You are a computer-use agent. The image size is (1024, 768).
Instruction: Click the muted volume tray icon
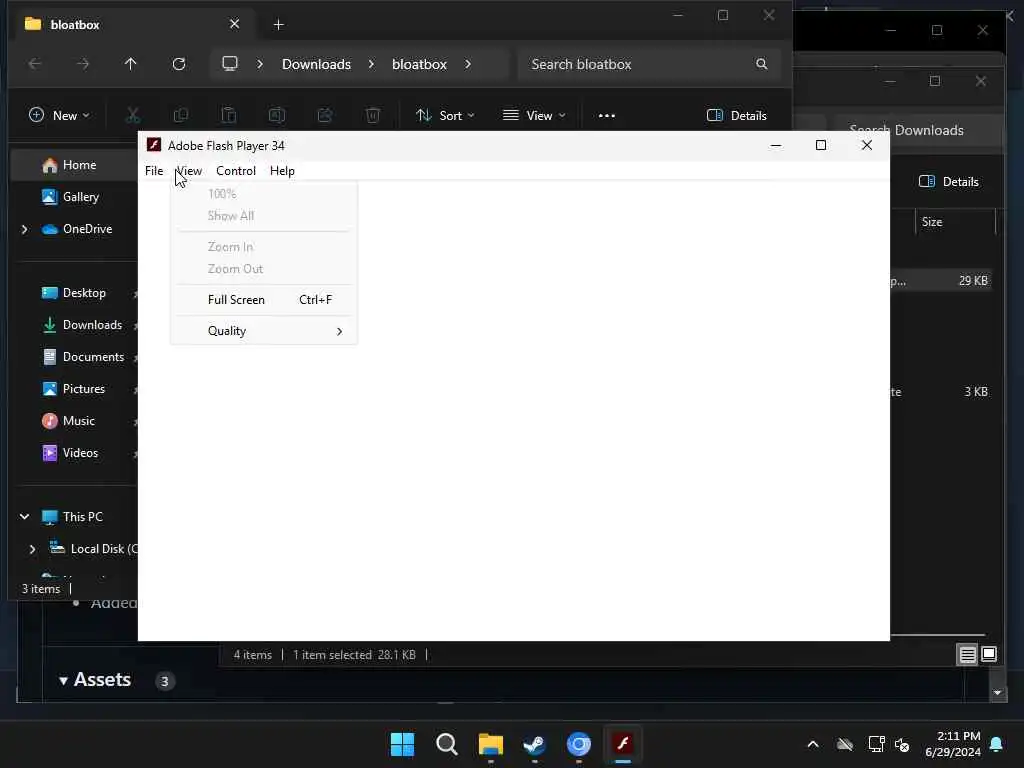click(902, 744)
